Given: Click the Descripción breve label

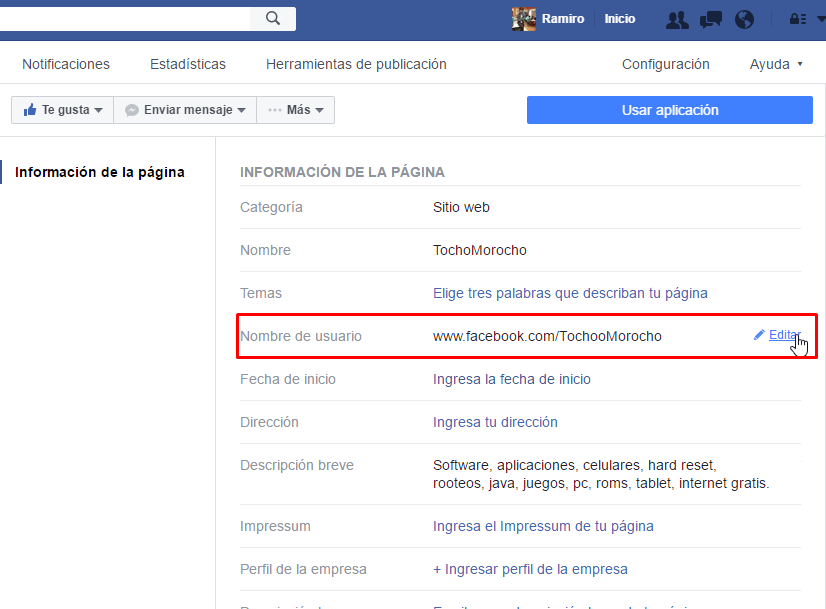Looking at the screenshot, I should click(x=297, y=465).
